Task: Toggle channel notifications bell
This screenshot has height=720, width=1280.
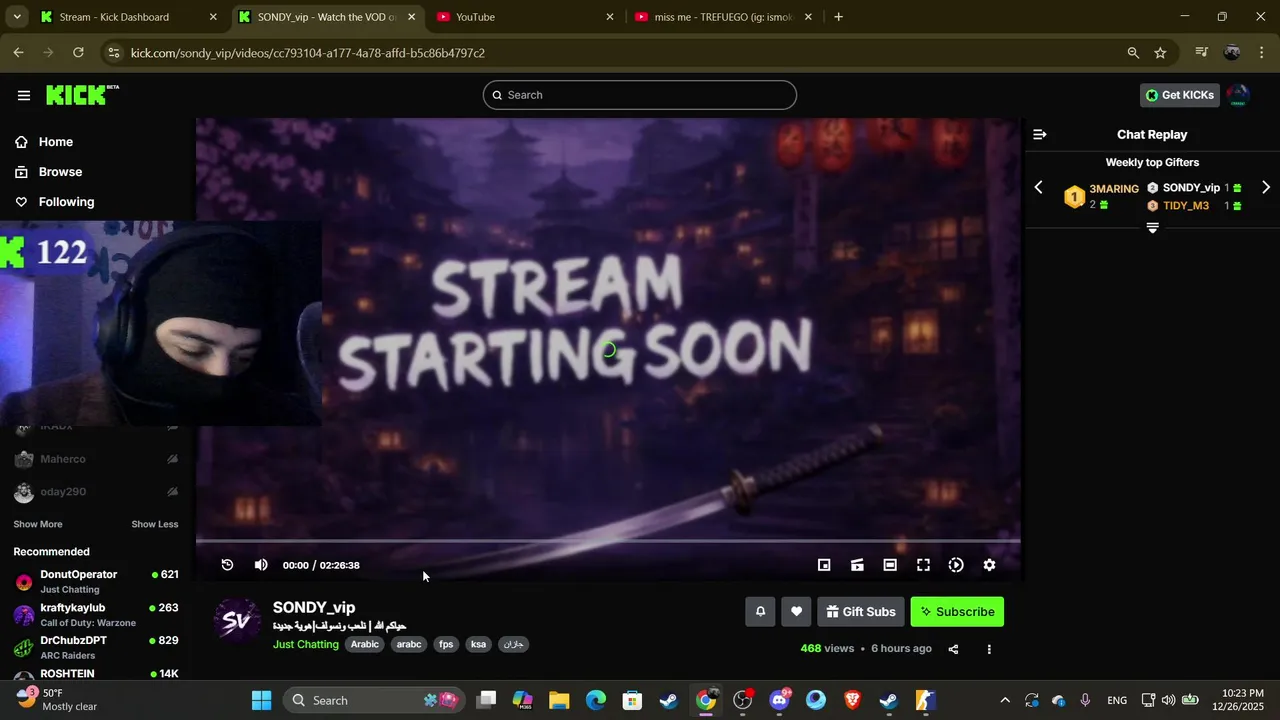Action: pyautogui.click(x=760, y=611)
